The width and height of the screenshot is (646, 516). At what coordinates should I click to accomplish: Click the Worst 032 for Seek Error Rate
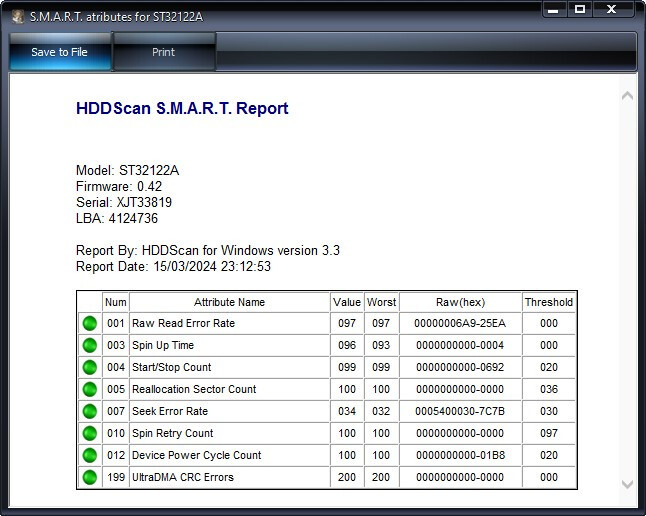point(381,411)
